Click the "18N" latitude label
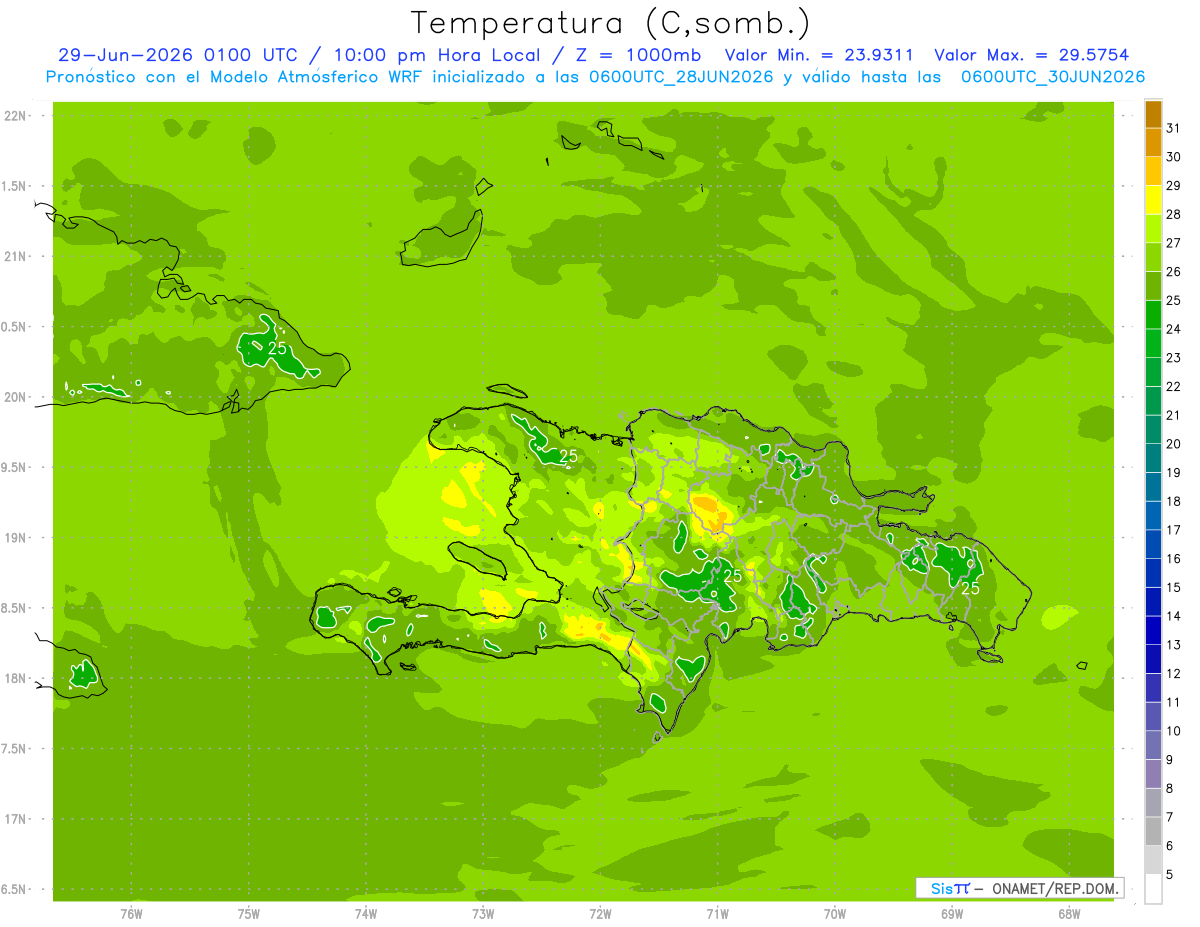1200x927 pixels. 16,678
